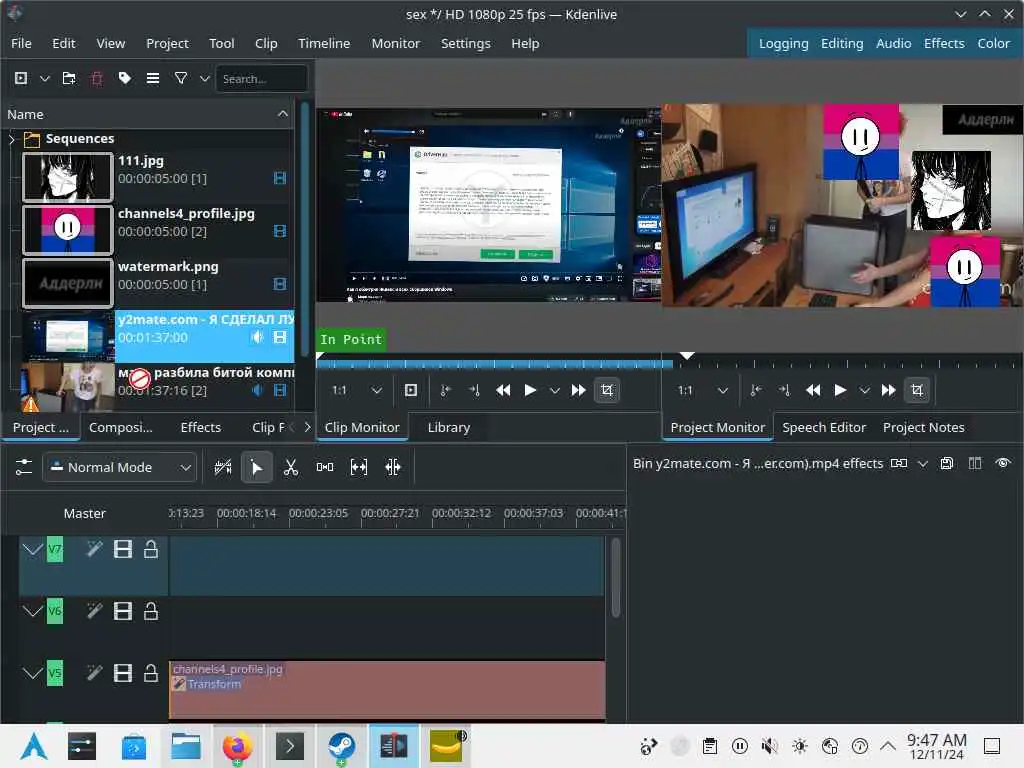The height and width of the screenshot is (768, 1024).
Task: Click the filter funnel icon in bin
Action: [x=181, y=78]
